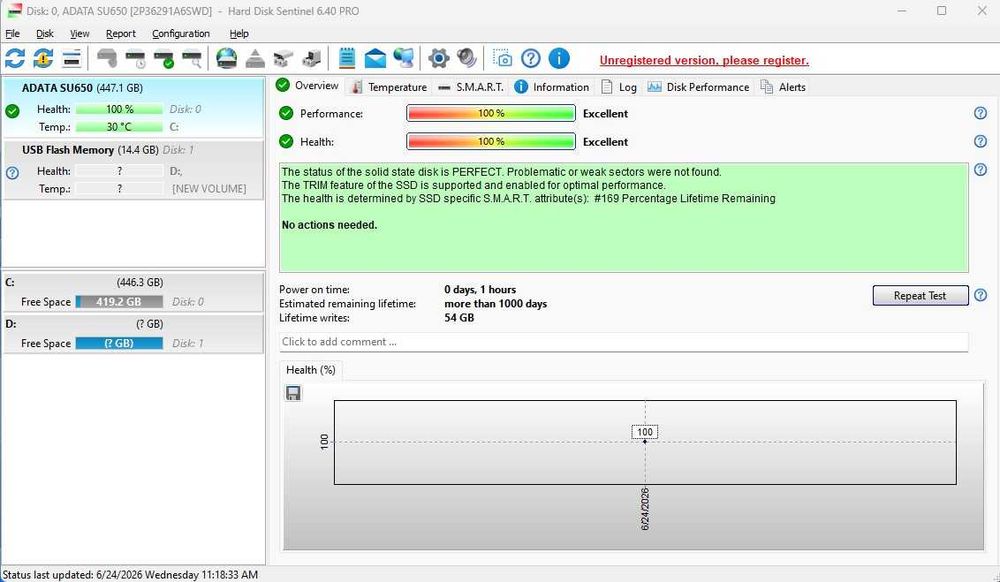Screen dimensions: 1000x582
Task: Select the D: partition entry
Action: click(133, 333)
